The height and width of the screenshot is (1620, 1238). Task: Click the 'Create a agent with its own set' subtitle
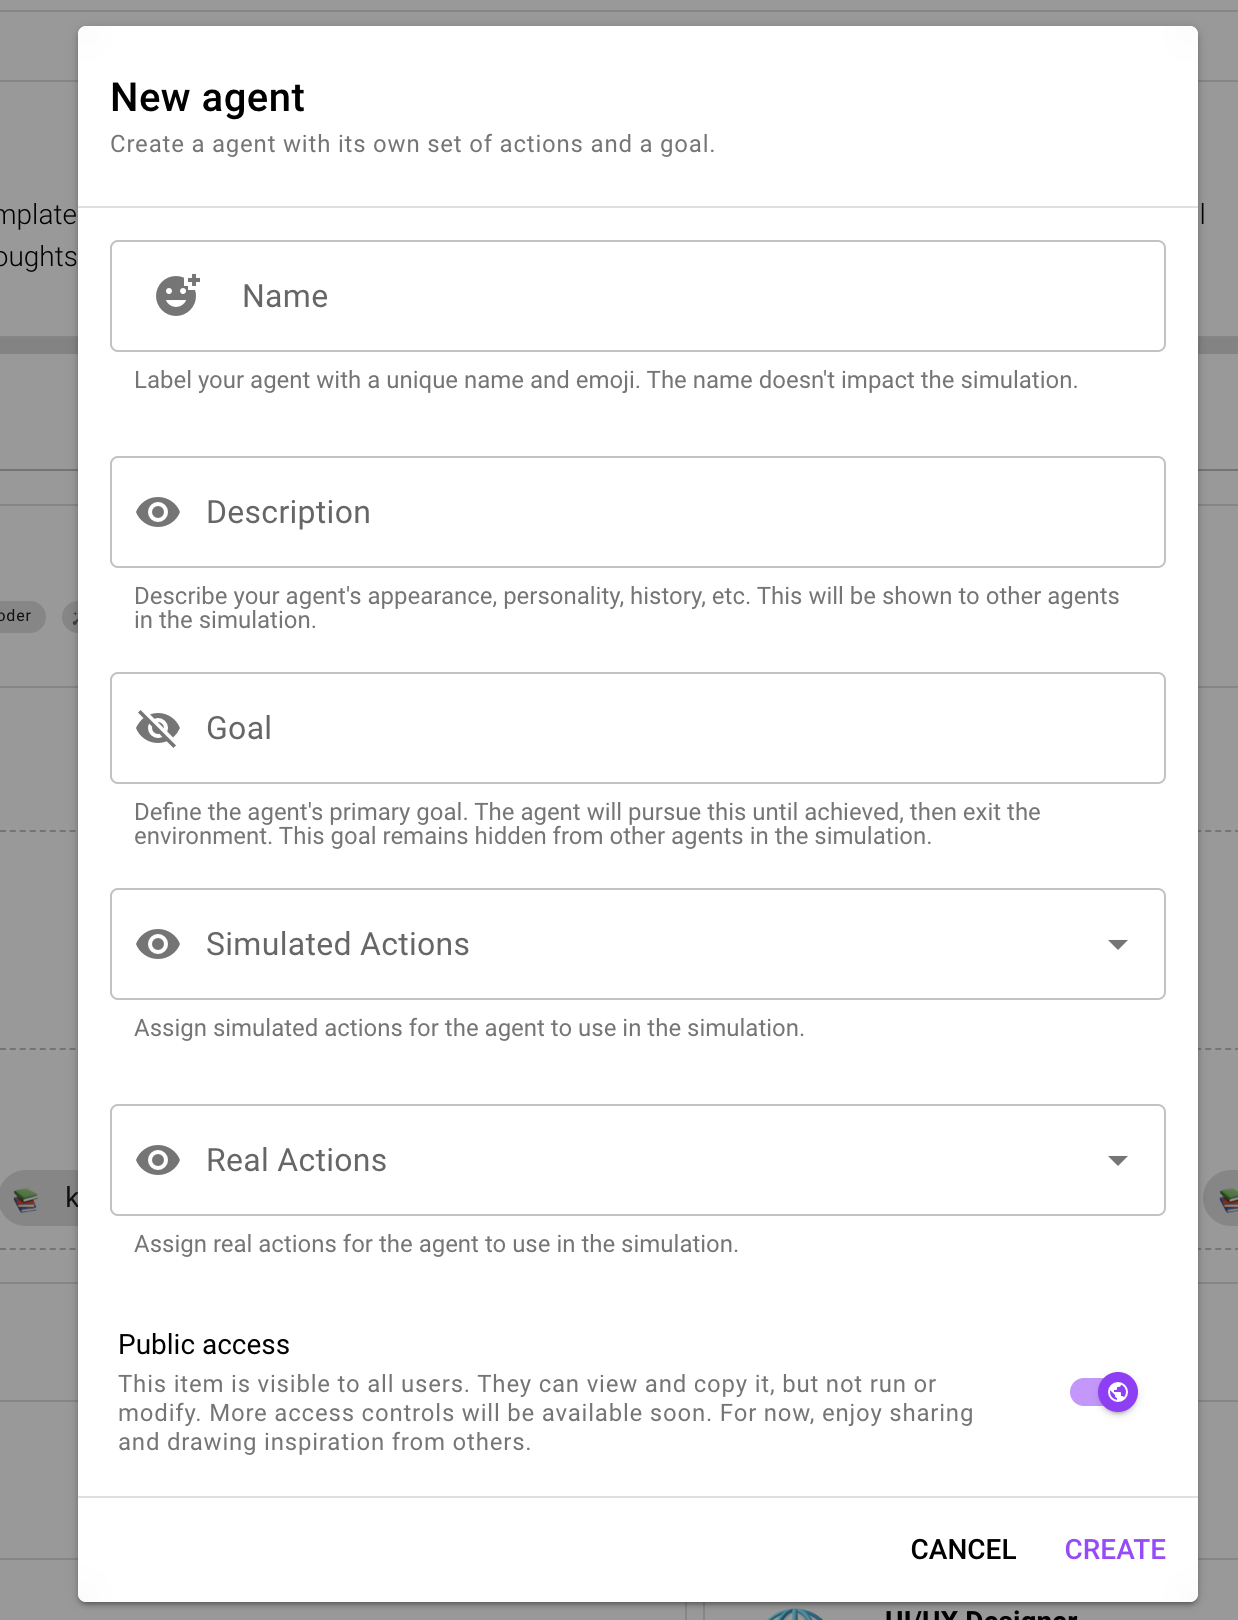(413, 144)
